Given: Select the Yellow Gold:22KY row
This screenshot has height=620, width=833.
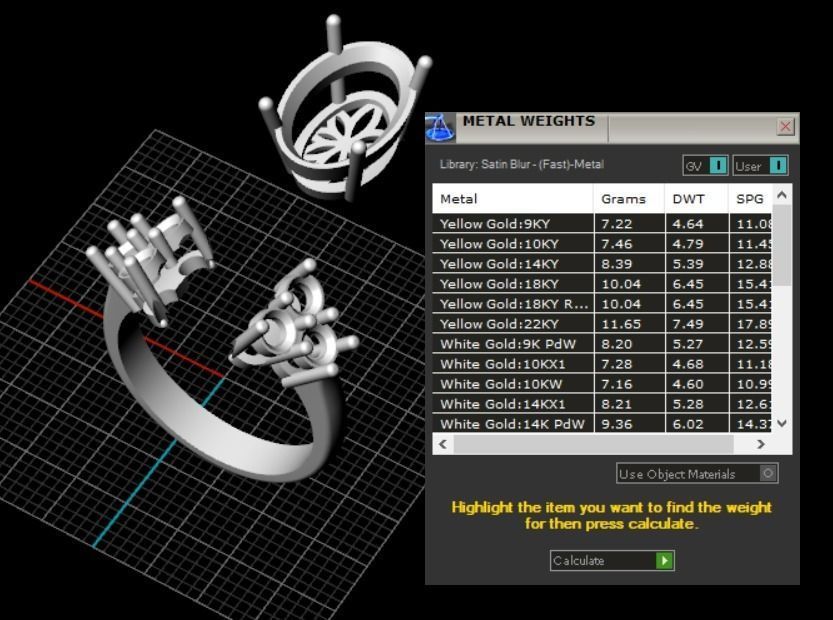Looking at the screenshot, I should [602, 324].
